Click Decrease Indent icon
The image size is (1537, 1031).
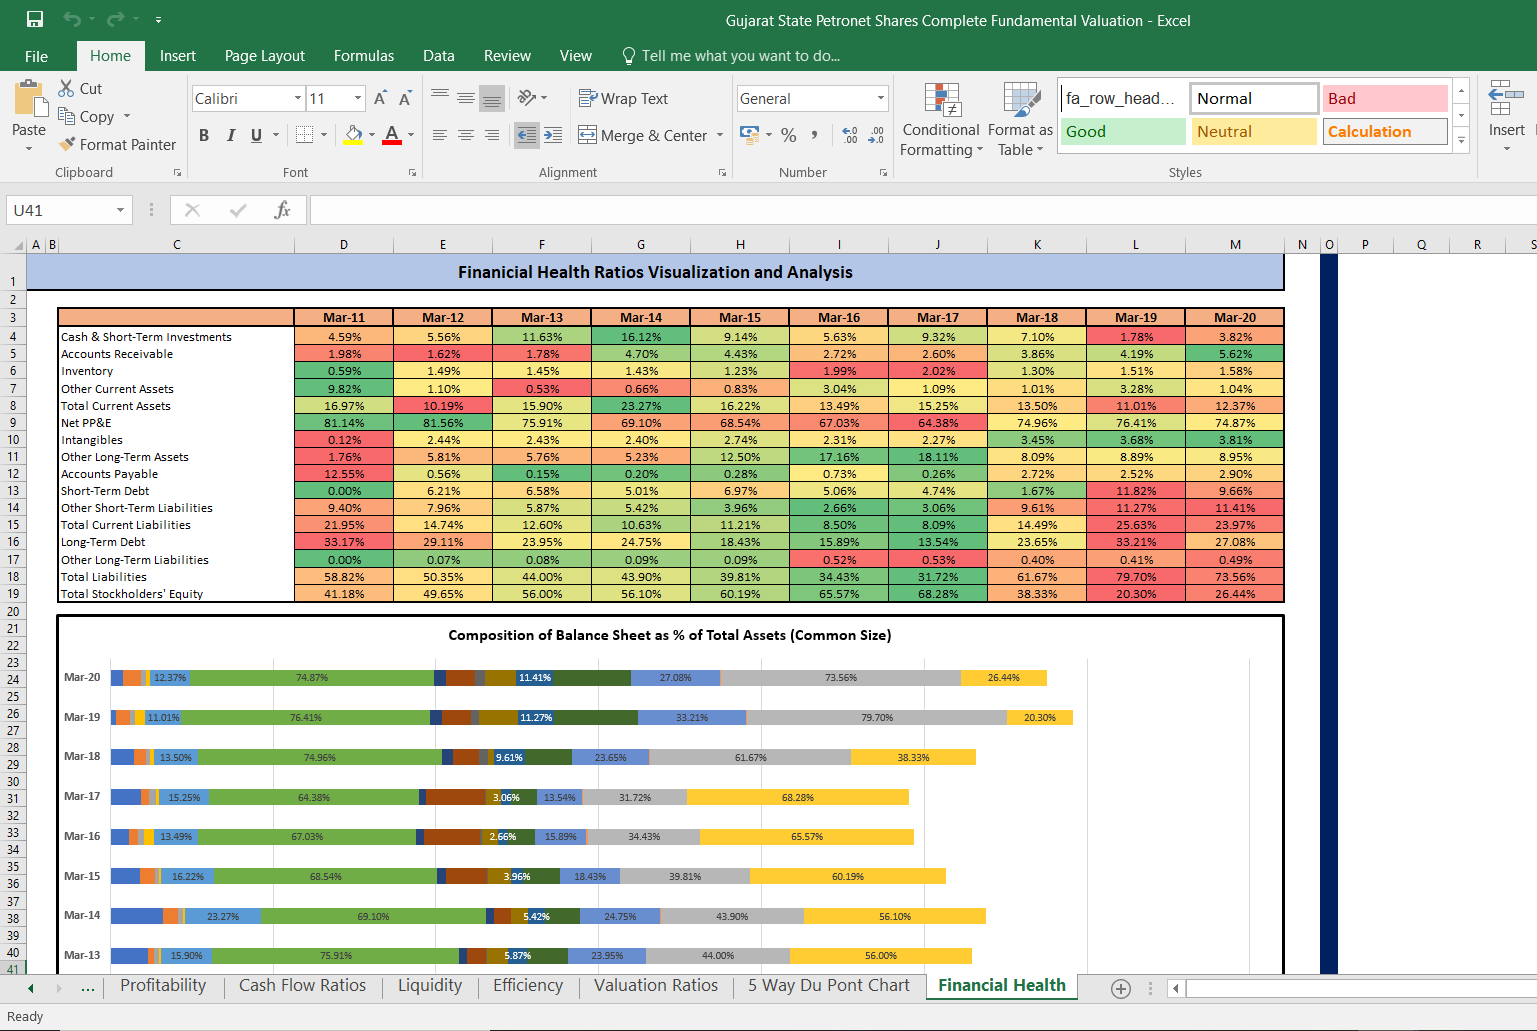click(527, 135)
